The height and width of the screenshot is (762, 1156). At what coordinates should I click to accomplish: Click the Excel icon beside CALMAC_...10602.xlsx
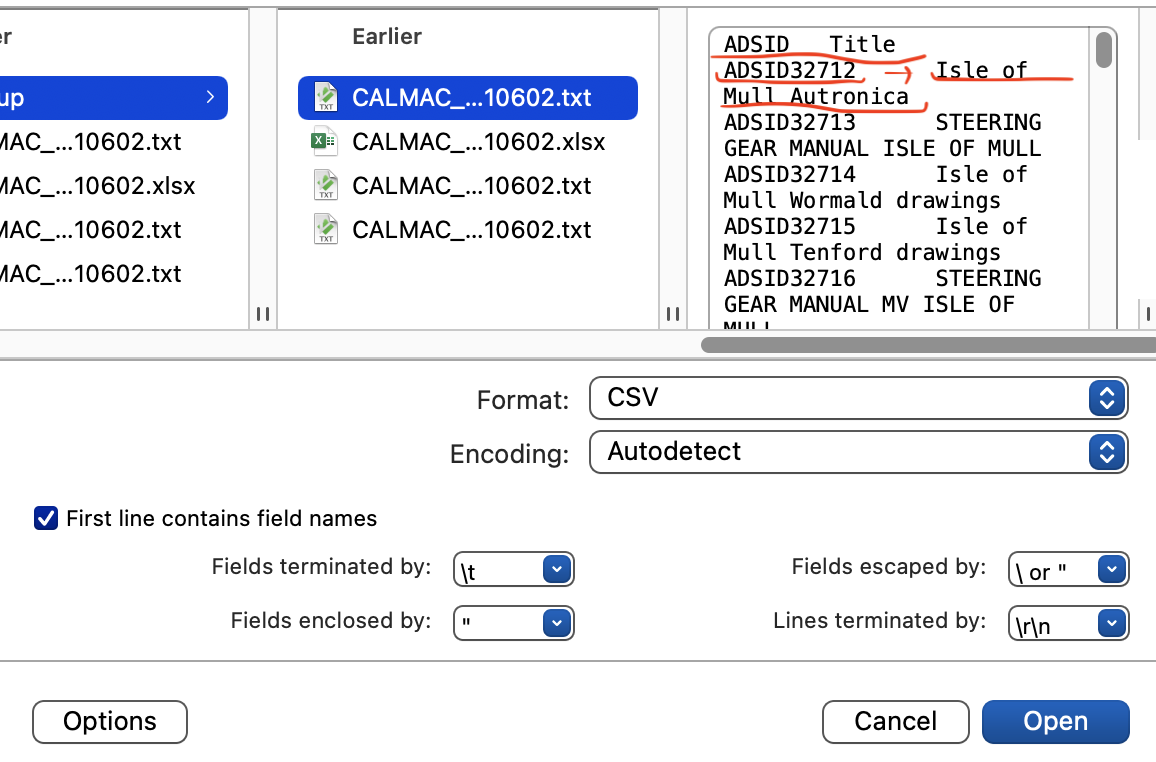tap(325, 141)
